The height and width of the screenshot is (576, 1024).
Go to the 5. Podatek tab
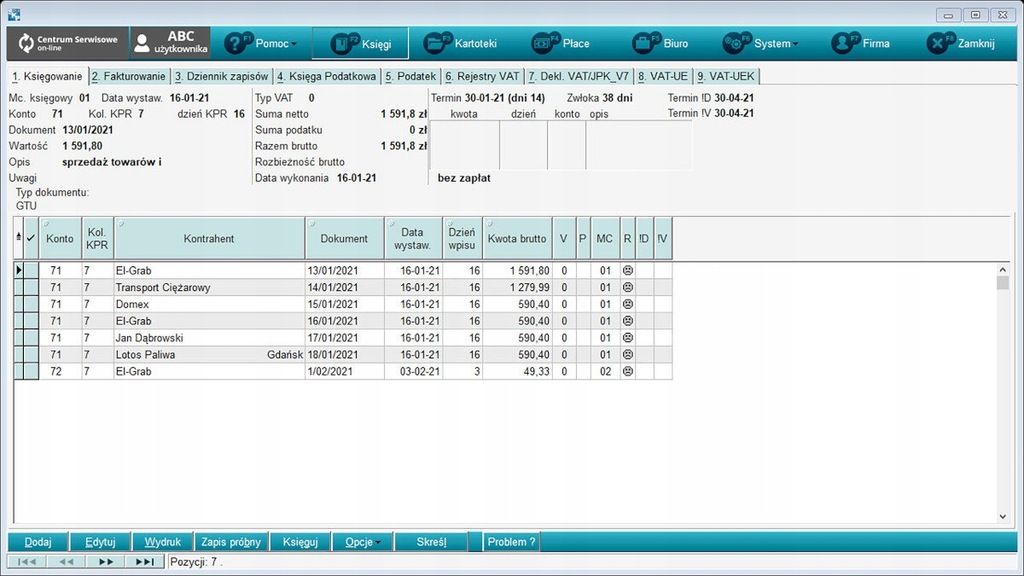[x=410, y=76]
